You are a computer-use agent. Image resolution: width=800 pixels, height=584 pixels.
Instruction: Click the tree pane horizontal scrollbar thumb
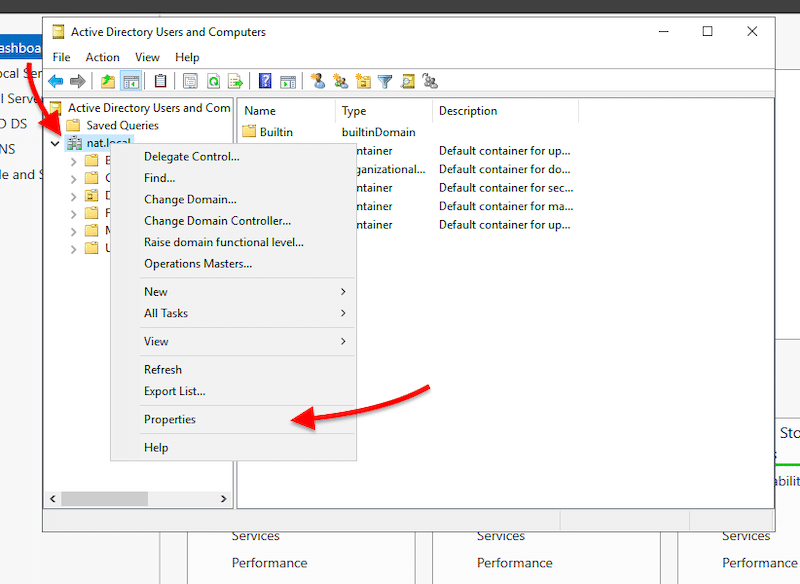click(x=105, y=499)
